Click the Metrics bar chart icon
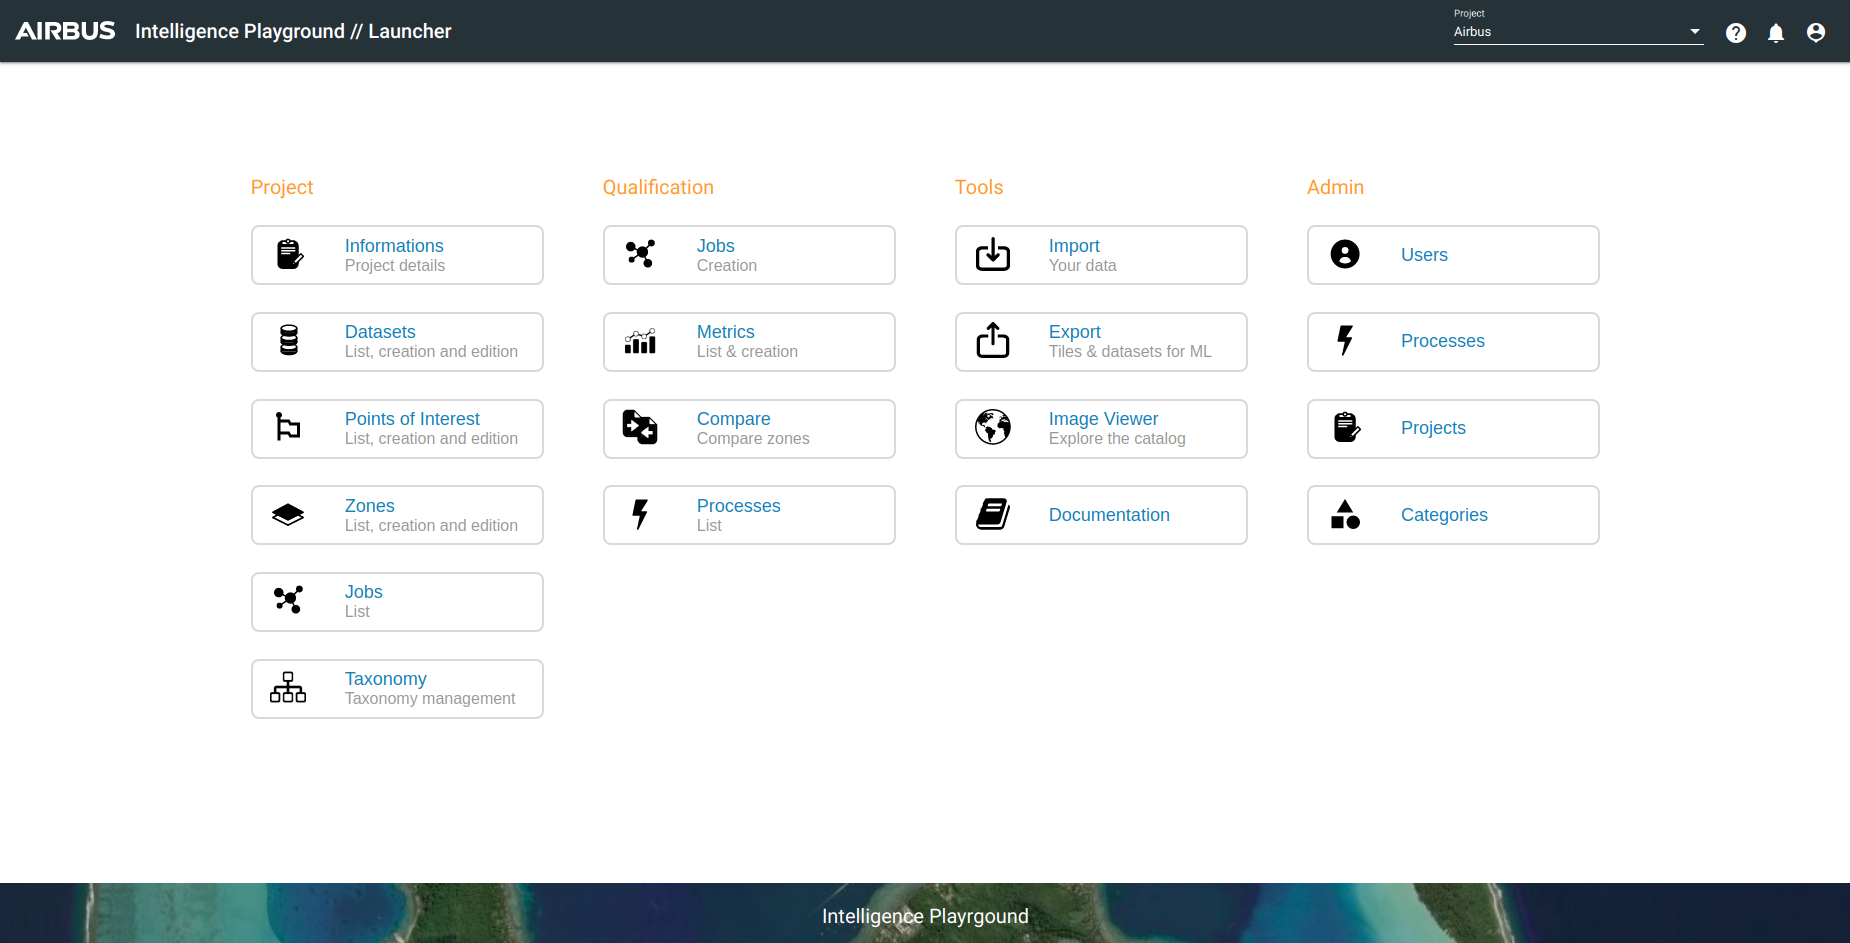 pyautogui.click(x=640, y=341)
